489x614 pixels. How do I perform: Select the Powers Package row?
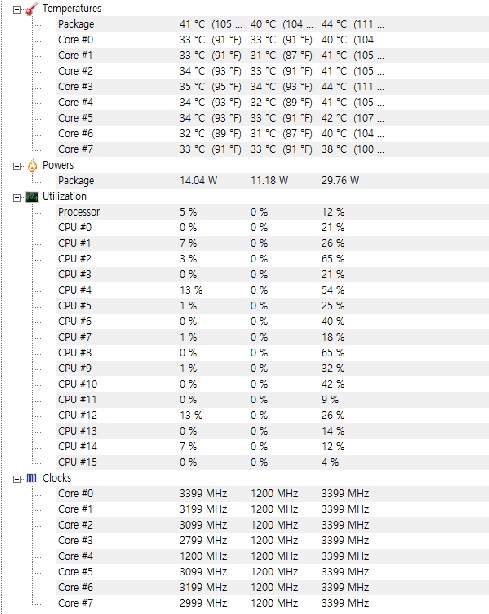tap(272, 181)
